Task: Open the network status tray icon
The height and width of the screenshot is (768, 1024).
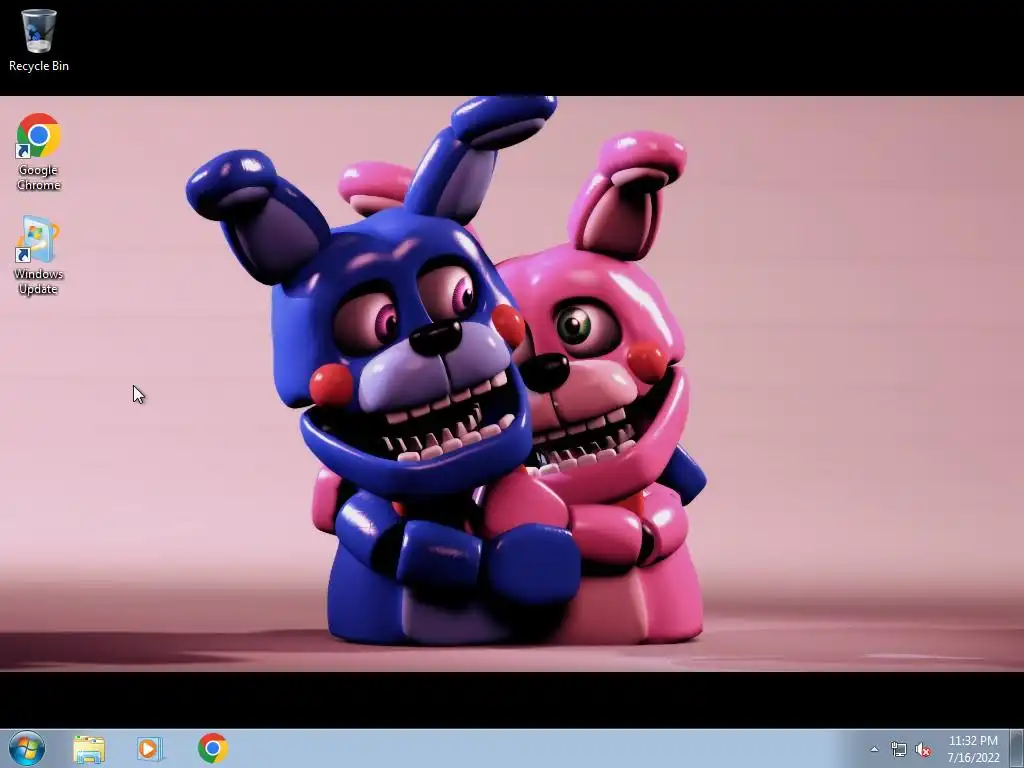Action: [x=899, y=750]
